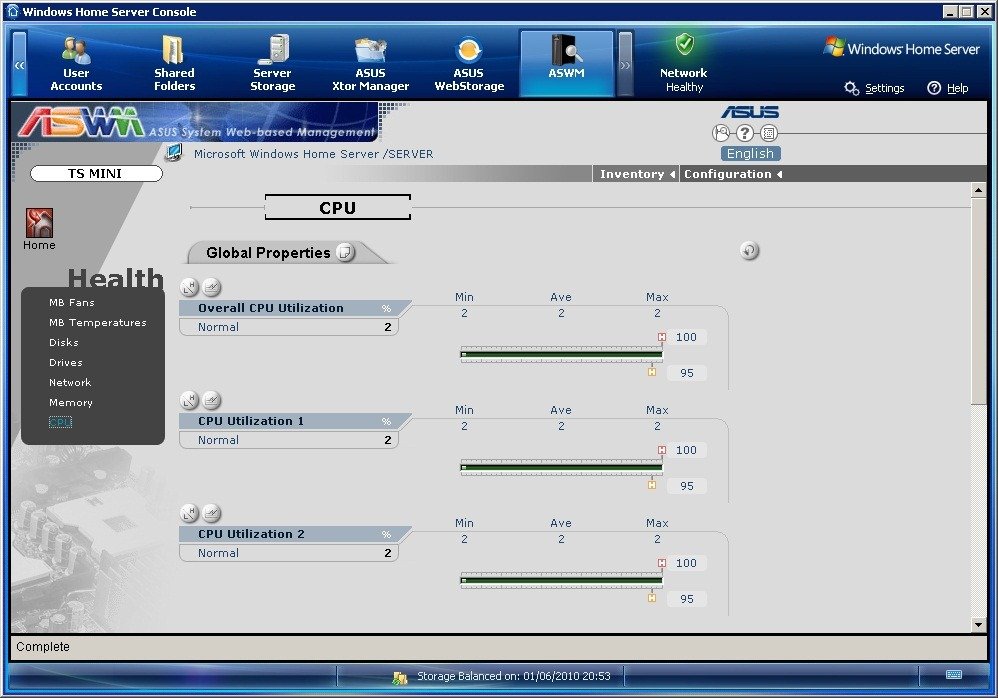
Task: Expand the Inventory menu
Action: point(636,174)
